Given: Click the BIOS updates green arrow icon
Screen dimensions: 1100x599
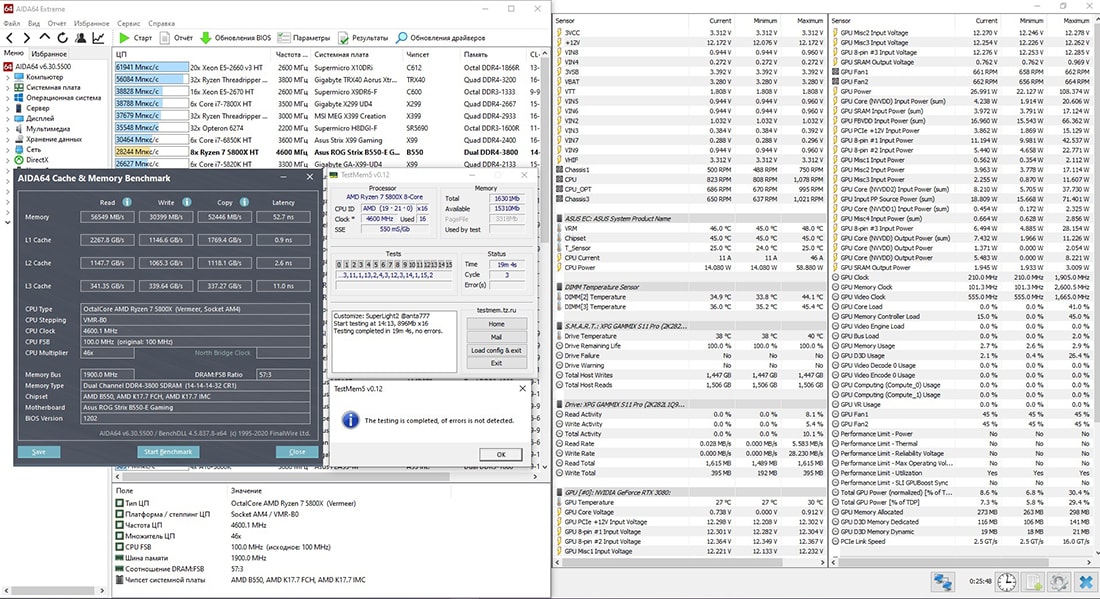Looking at the screenshot, I should (x=205, y=38).
